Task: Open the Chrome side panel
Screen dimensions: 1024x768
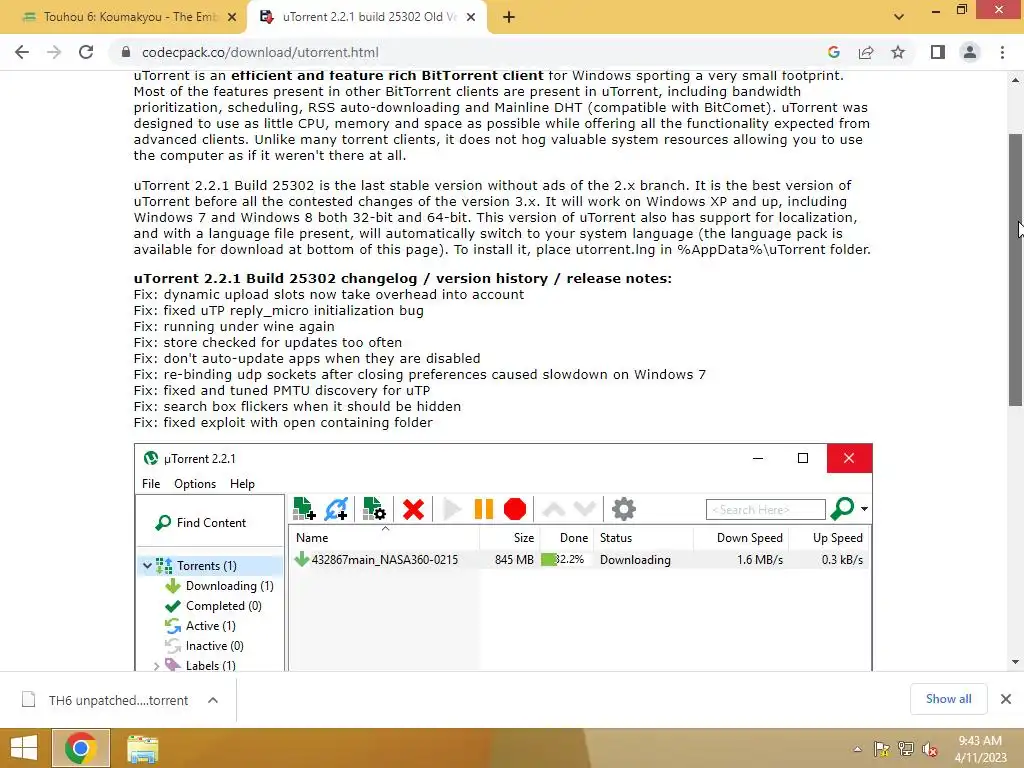Action: click(938, 52)
